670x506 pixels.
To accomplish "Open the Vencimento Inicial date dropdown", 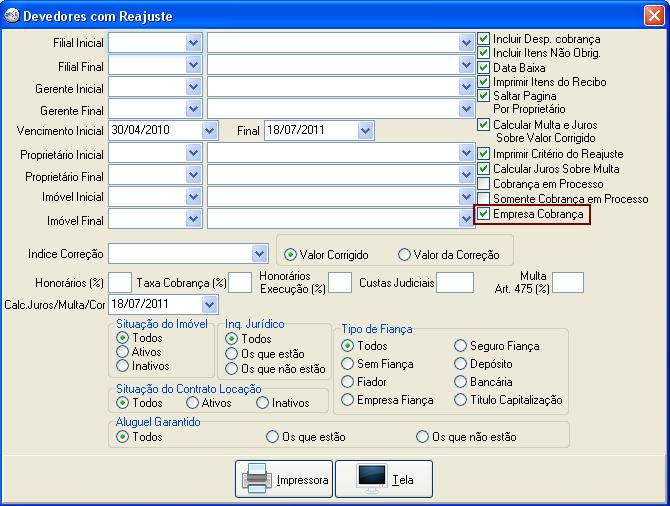I will coord(209,130).
